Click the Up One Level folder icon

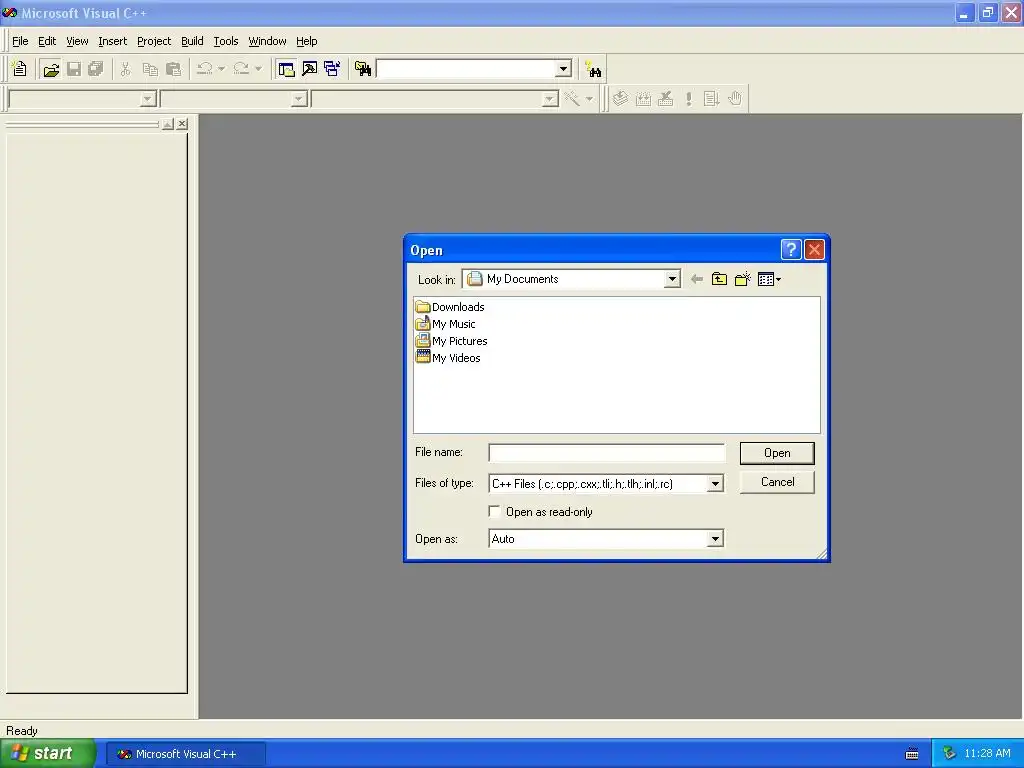[719, 280]
